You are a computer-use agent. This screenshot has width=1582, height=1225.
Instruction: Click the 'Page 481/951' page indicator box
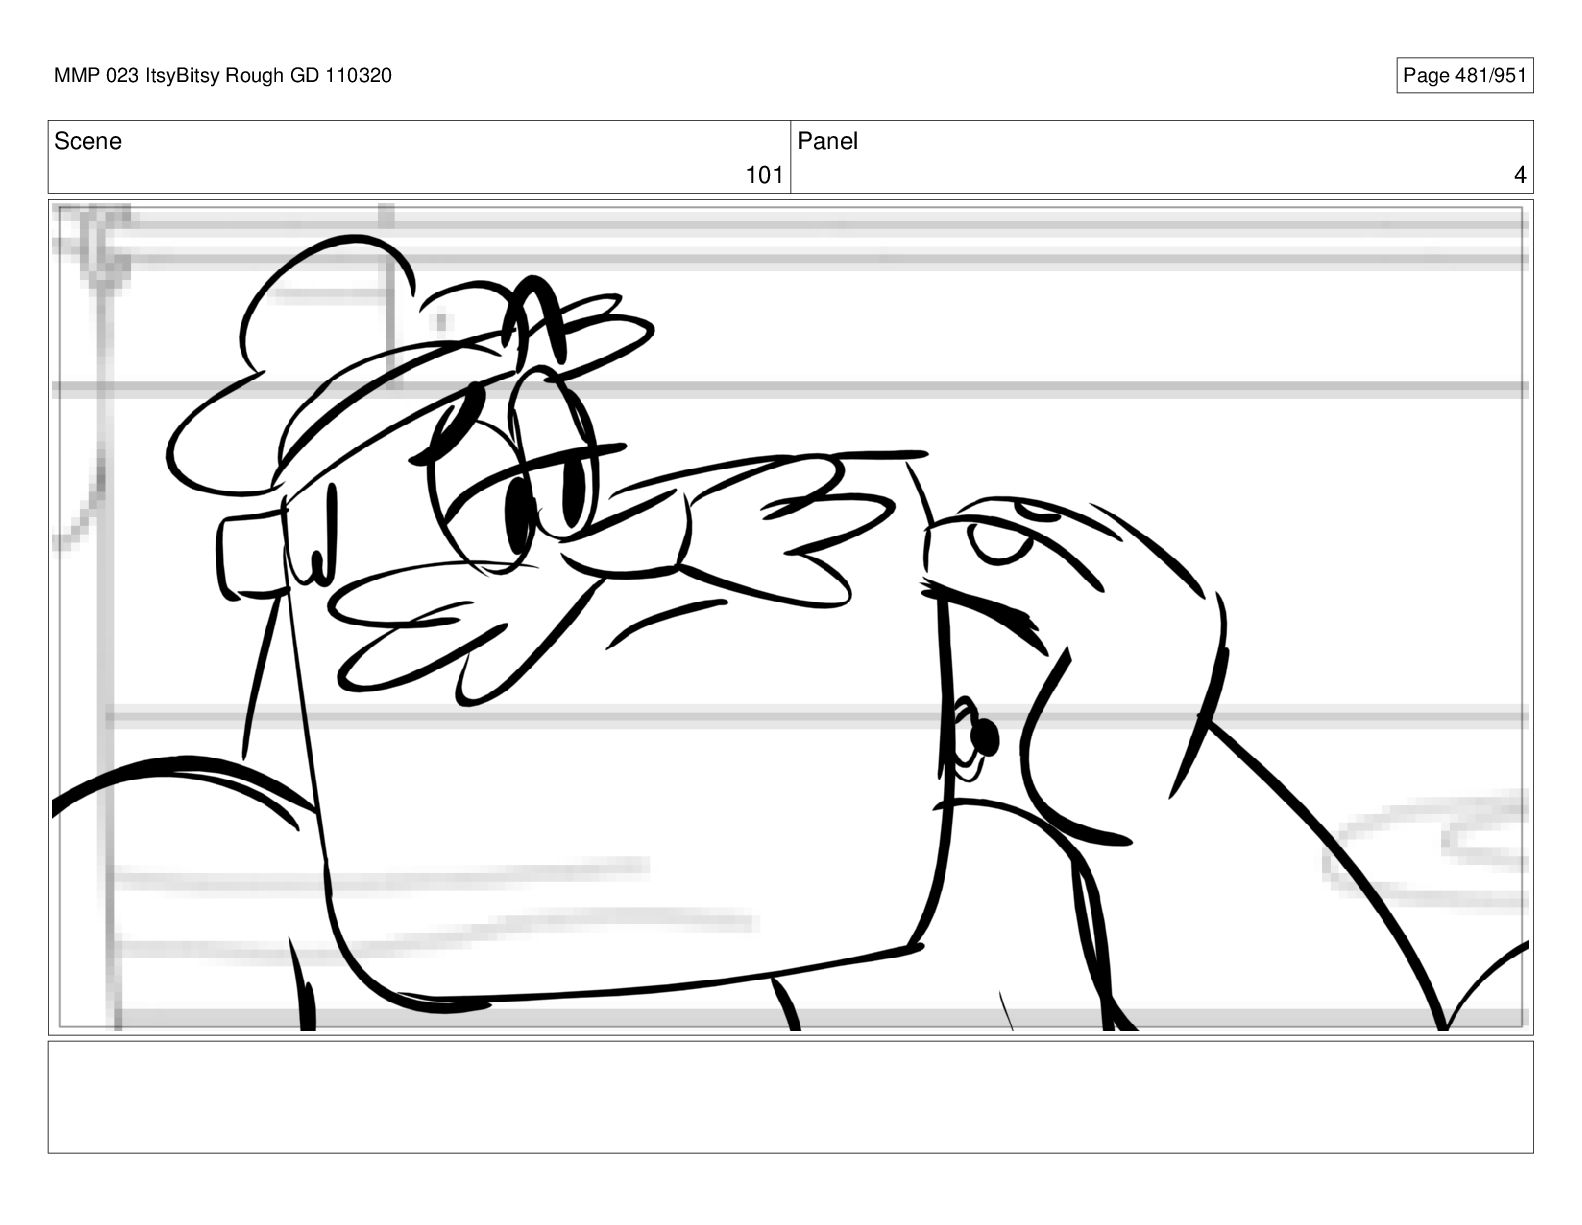coord(1464,76)
